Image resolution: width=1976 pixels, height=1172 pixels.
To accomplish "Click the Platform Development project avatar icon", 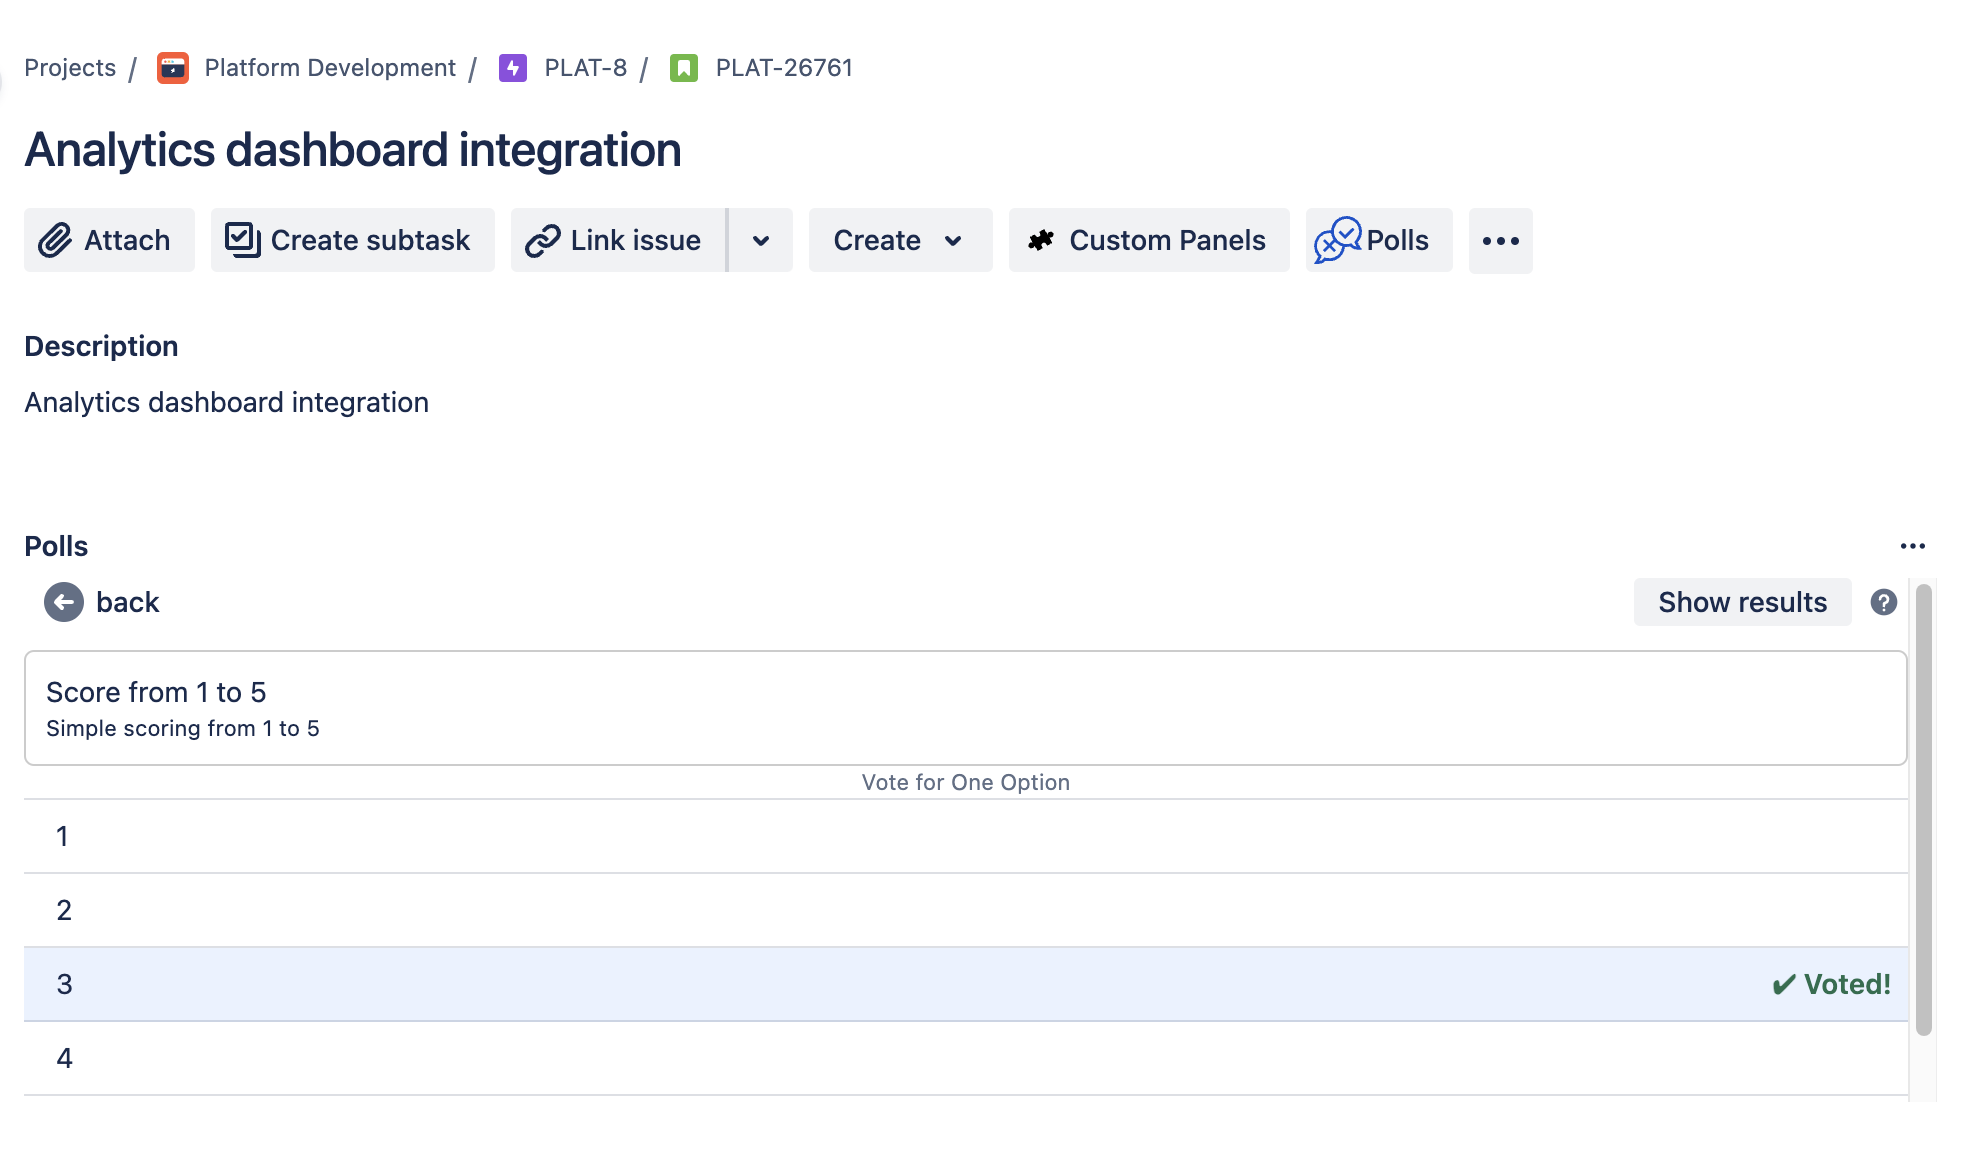I will pos(172,67).
